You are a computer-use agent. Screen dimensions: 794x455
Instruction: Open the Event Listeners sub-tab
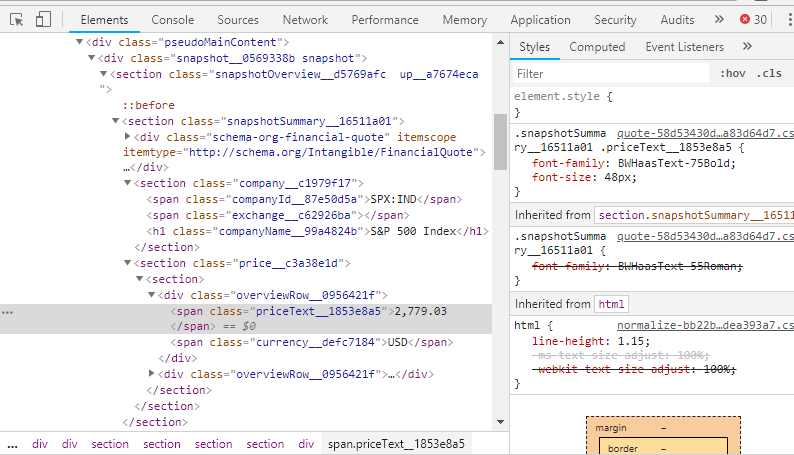685,47
